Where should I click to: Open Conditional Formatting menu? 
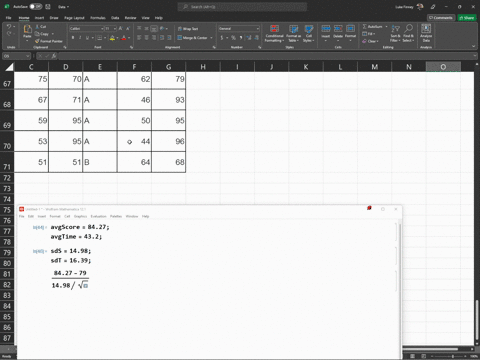(x=274, y=34)
